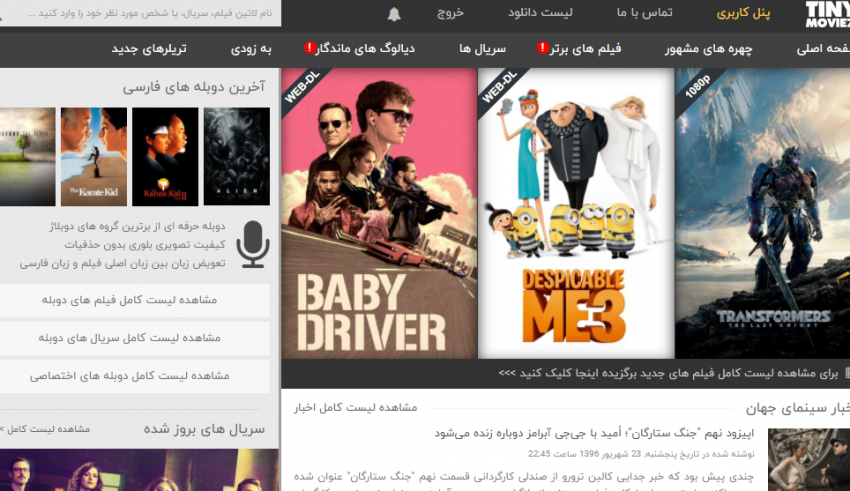Click the news post date line 23 شهریور 1396

(x=641, y=454)
